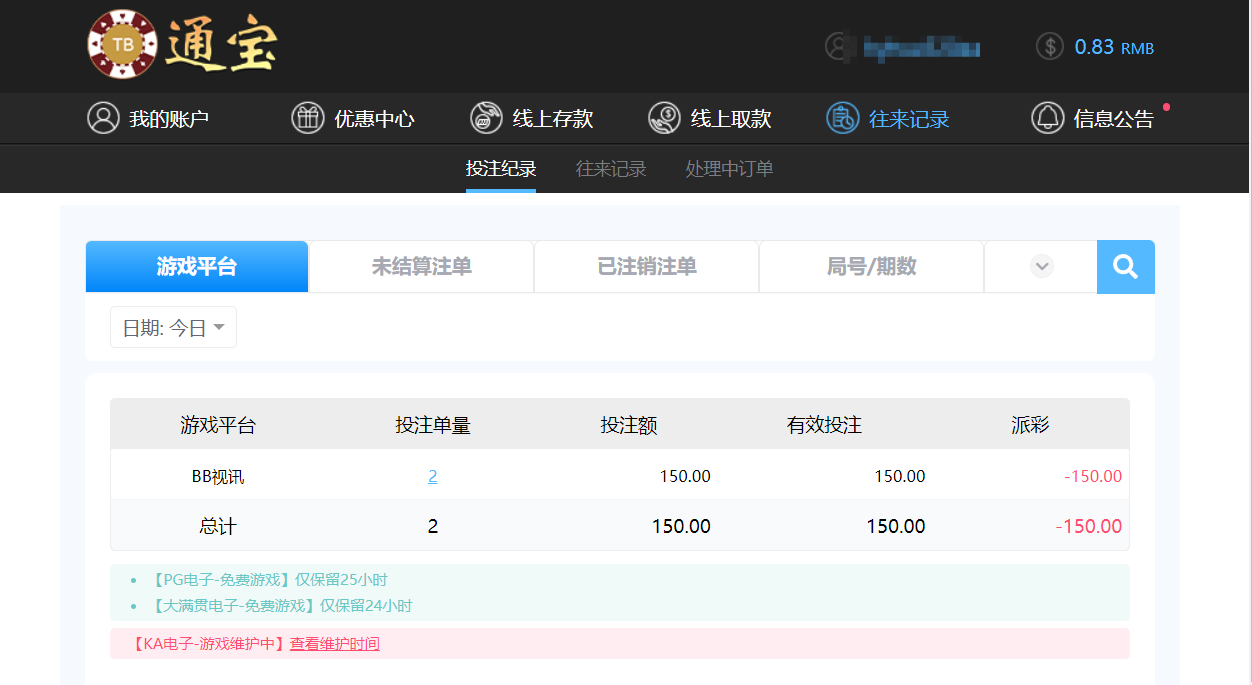Viewport: 1252px width, 685px height.
Task: Open the 我的账户 account icon
Action: (x=104, y=117)
